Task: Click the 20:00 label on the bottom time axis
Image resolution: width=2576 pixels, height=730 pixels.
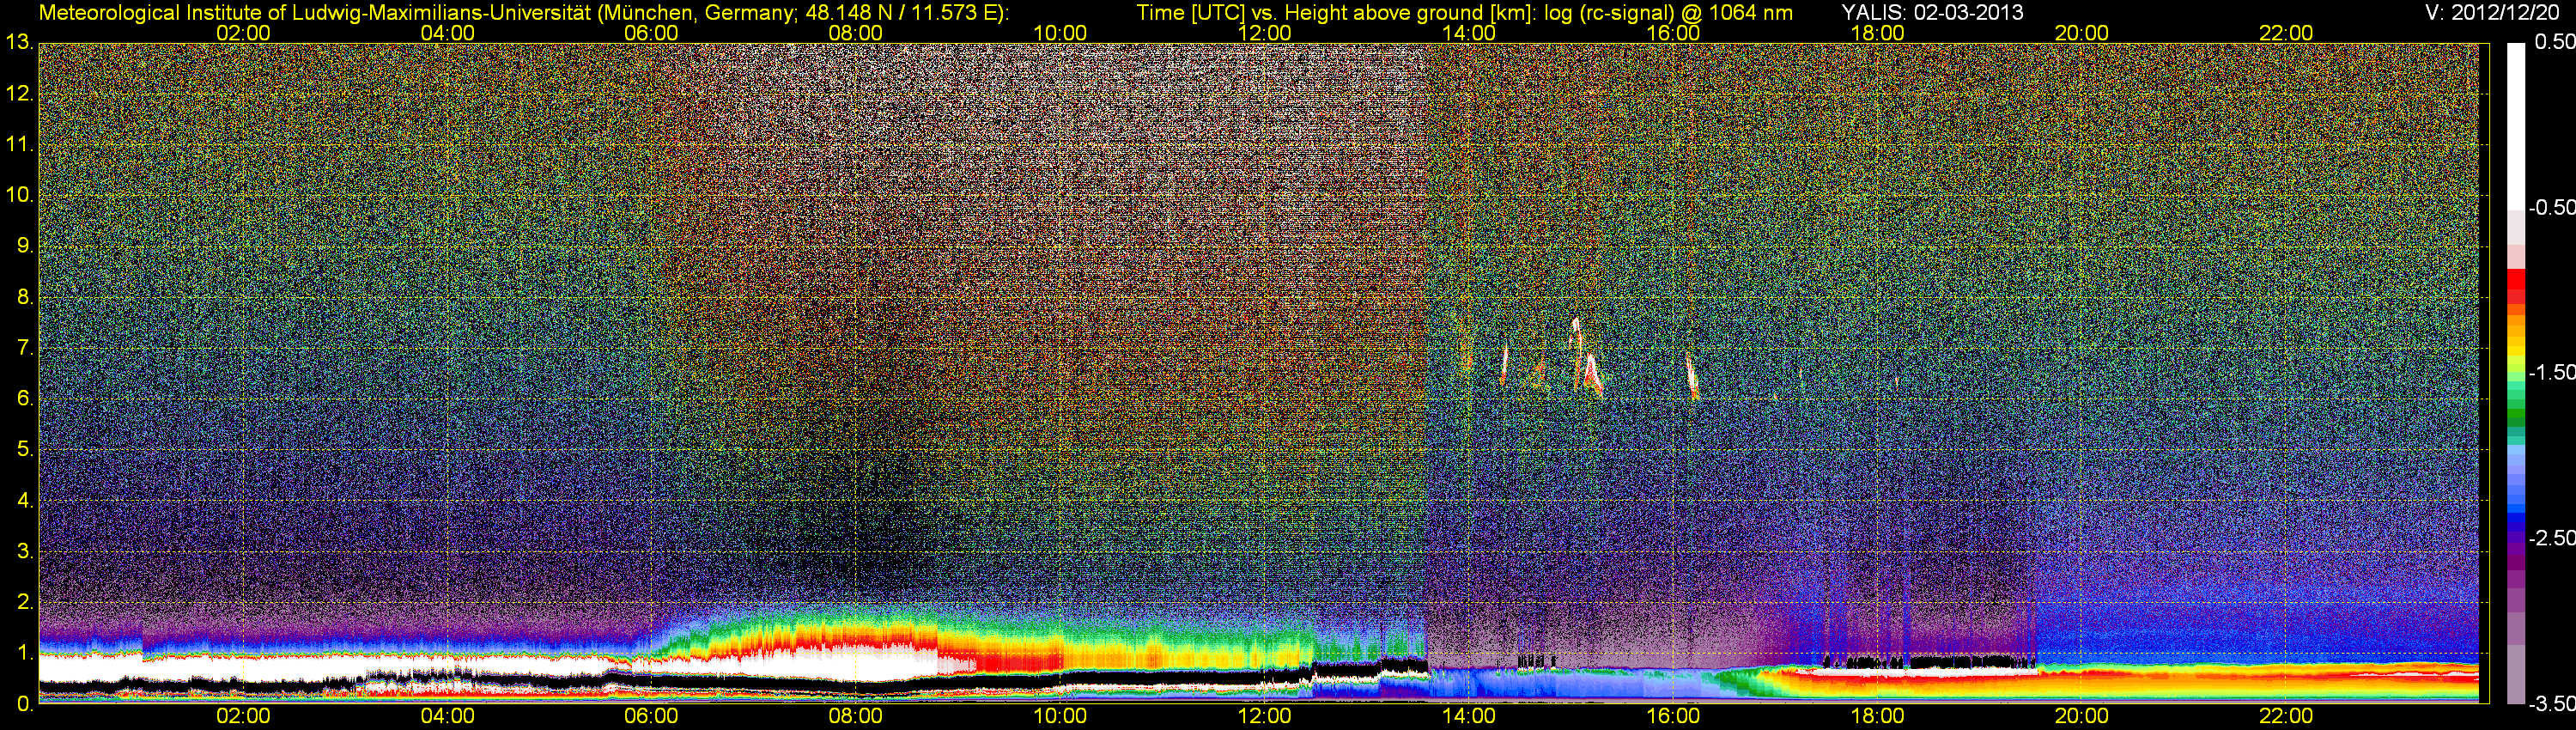Action: [x=2082, y=716]
